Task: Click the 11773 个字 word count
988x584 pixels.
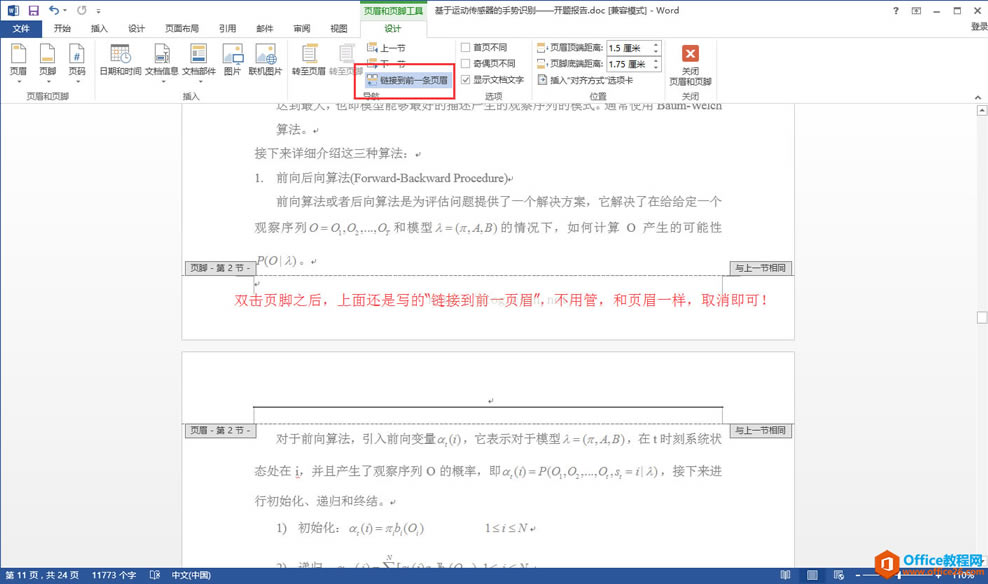Action: click(x=114, y=575)
